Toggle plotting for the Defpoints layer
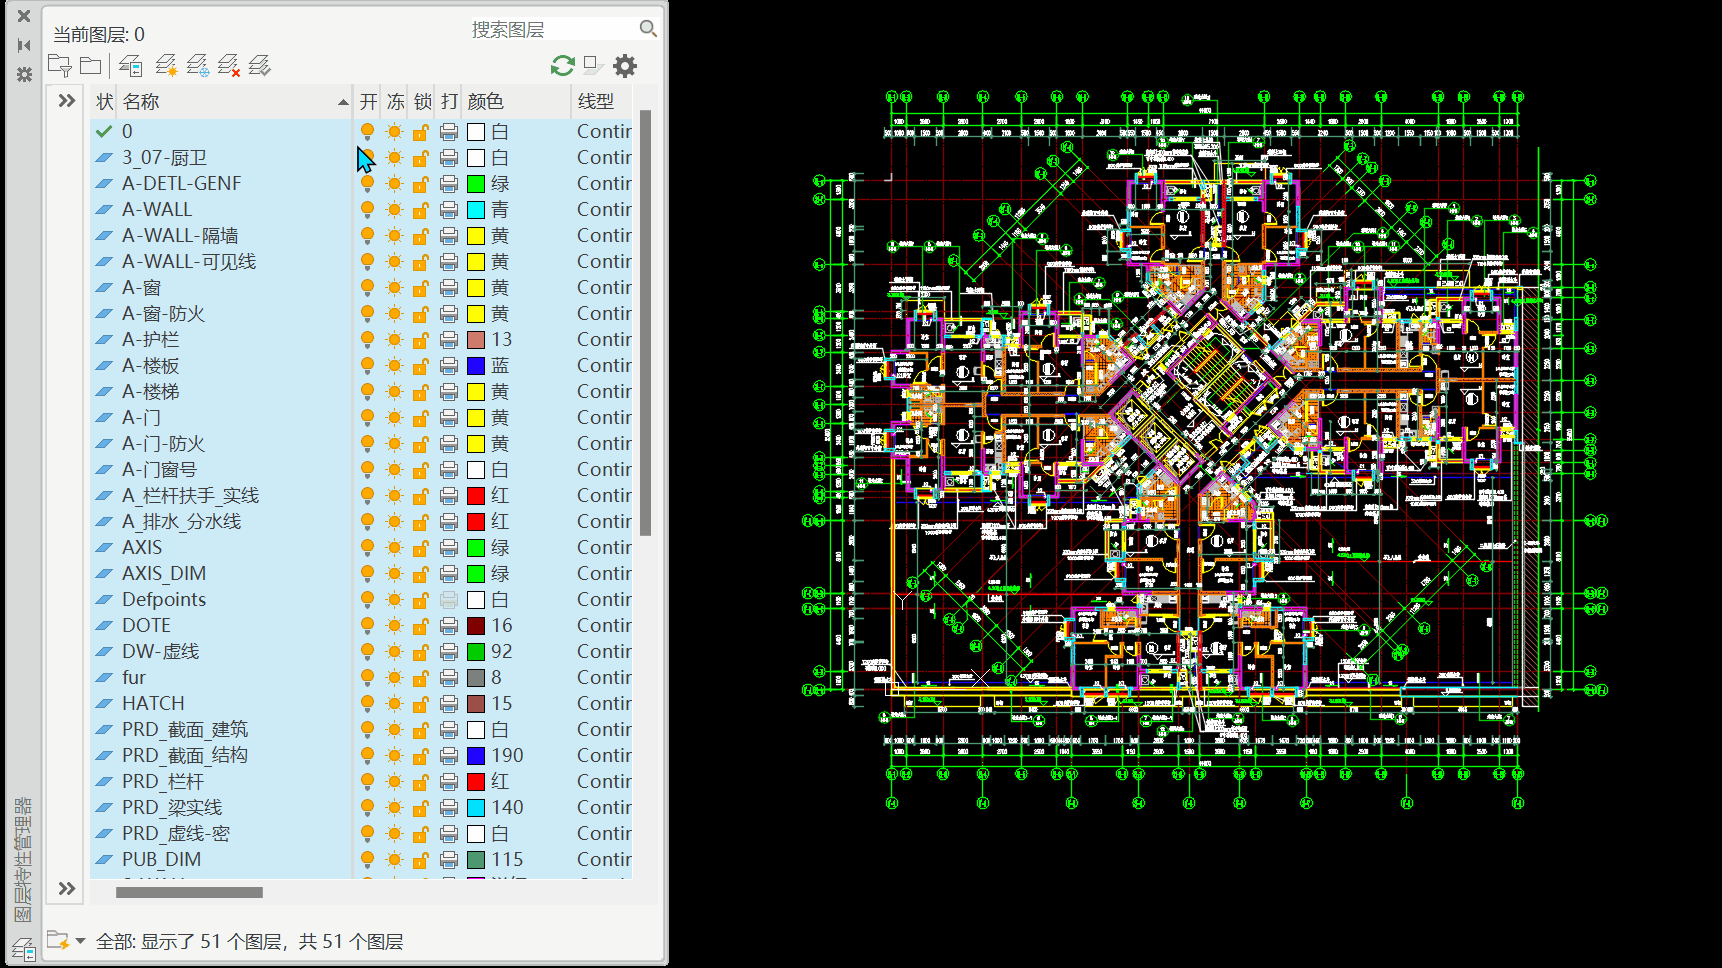Screen dimensions: 1722x968 click(x=449, y=600)
